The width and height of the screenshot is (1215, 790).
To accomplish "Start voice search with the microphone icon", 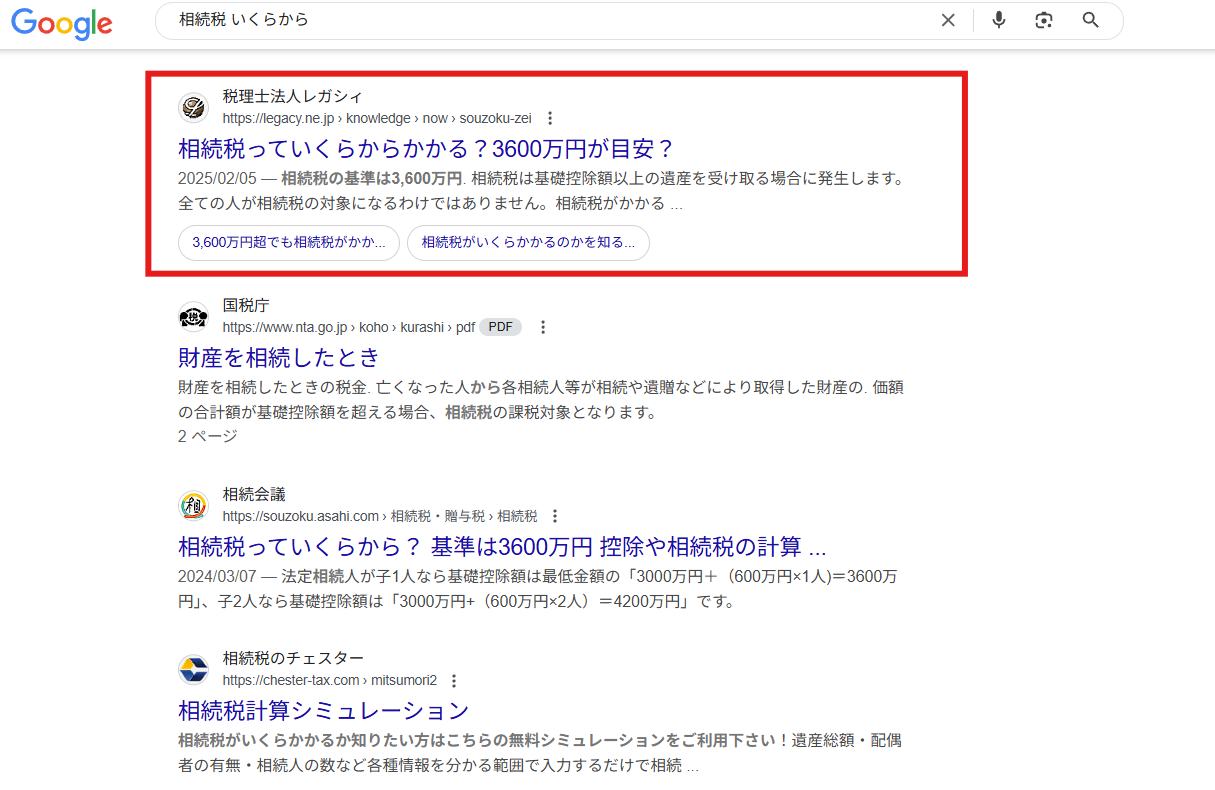I will pyautogui.click(x=998, y=20).
